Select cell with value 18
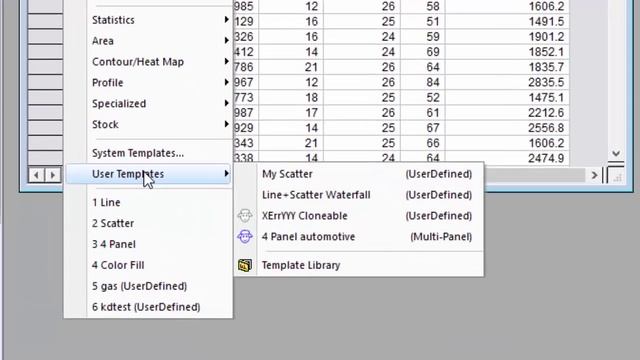 pyautogui.click(x=291, y=98)
